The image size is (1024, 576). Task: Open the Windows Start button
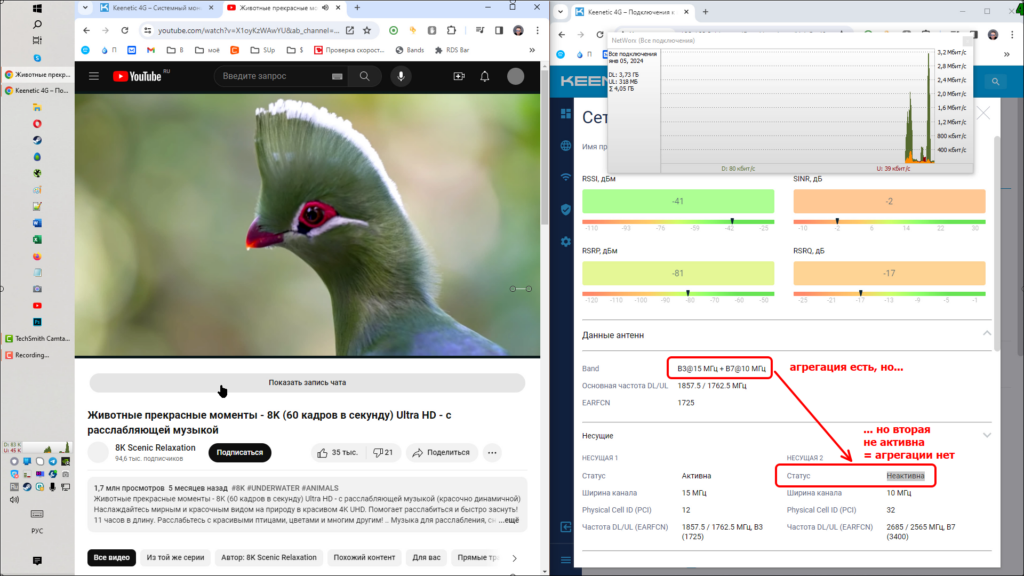click(x=37, y=8)
